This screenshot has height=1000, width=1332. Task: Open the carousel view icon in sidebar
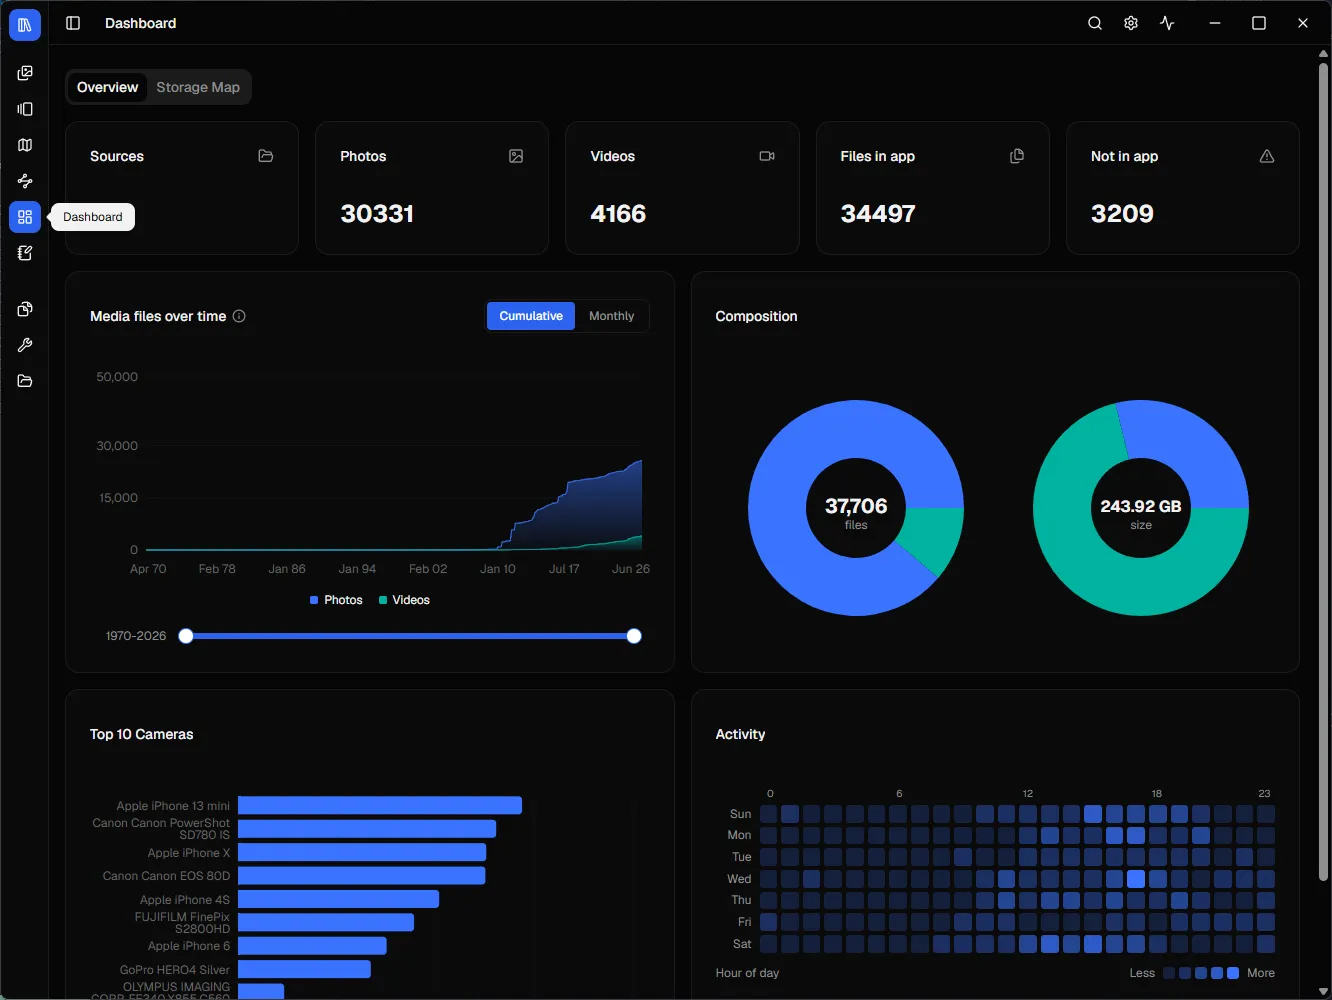click(25, 109)
